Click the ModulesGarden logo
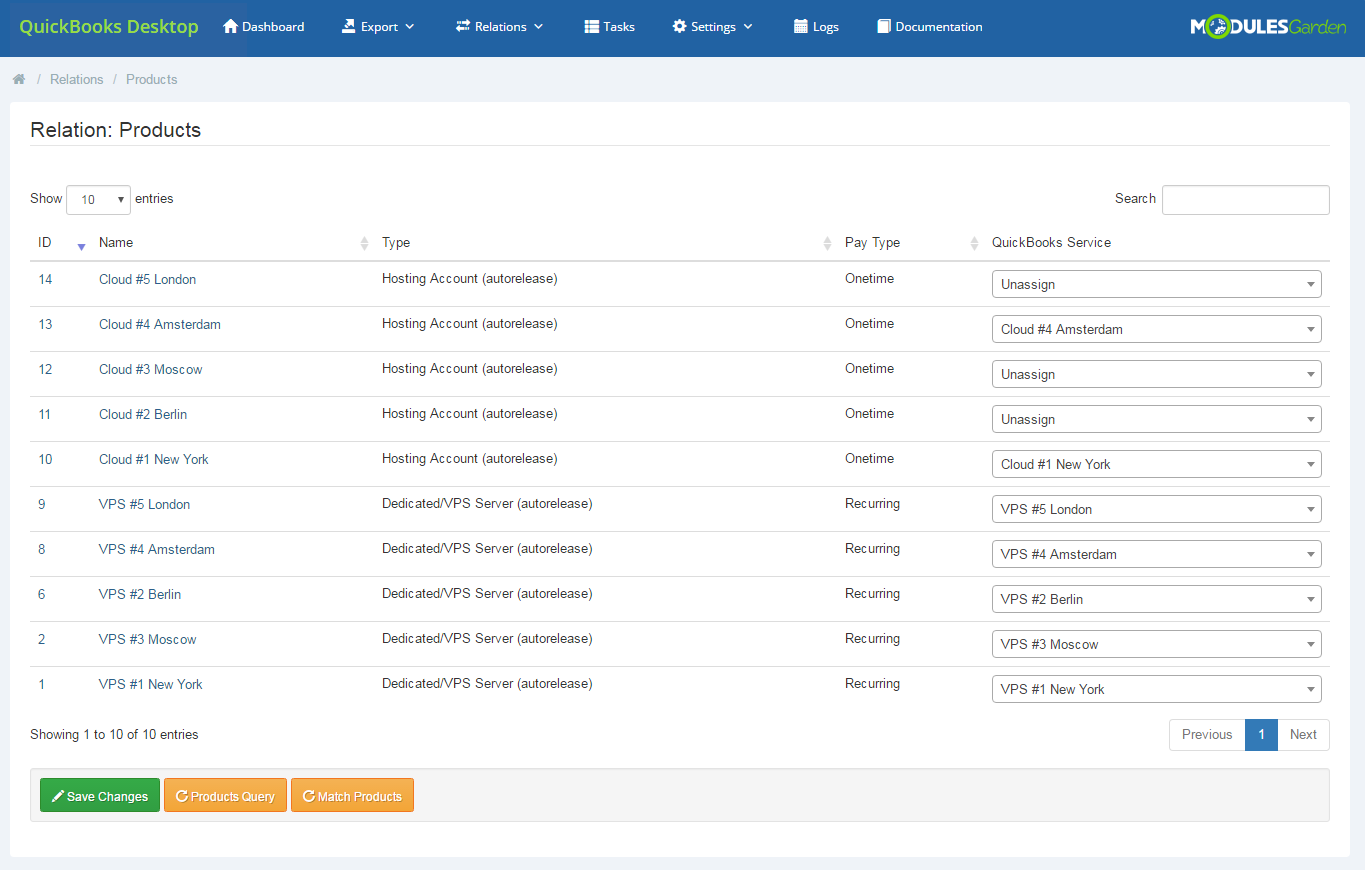Screen dimensions: 1365x870 (1267, 26)
